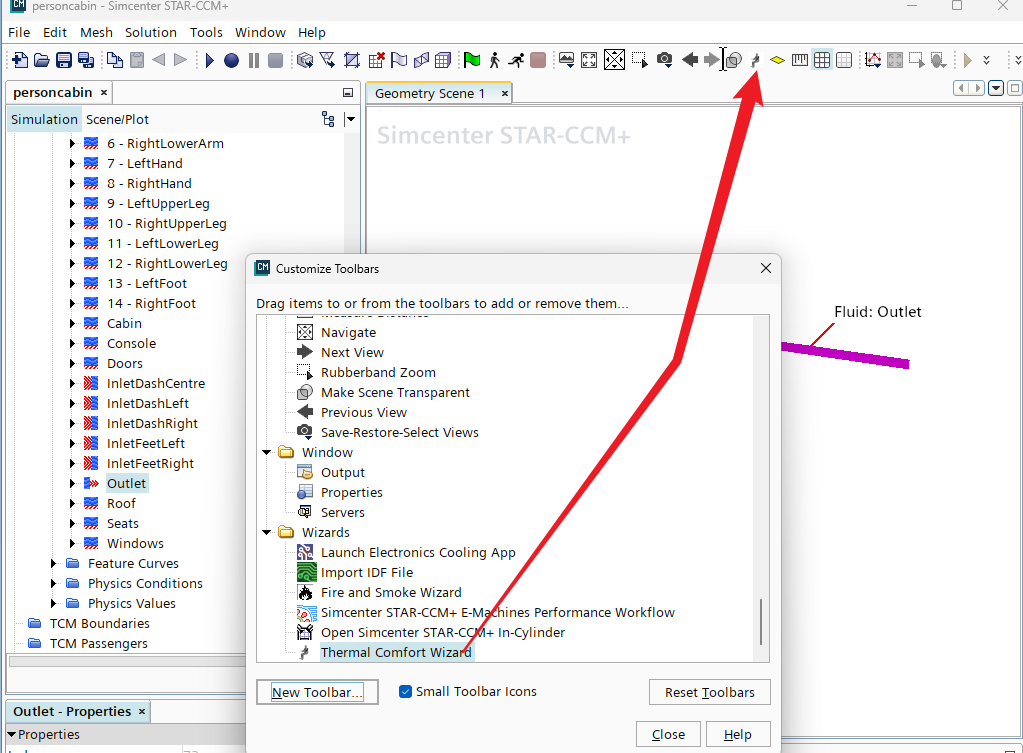Collapse the Properties section triangle
1023x753 pixels.
coord(11,734)
